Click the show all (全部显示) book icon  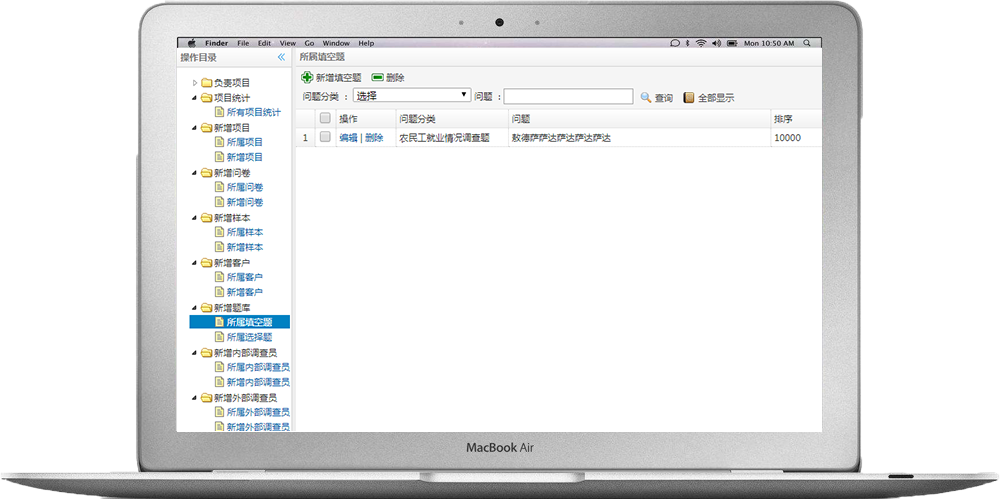coord(689,97)
